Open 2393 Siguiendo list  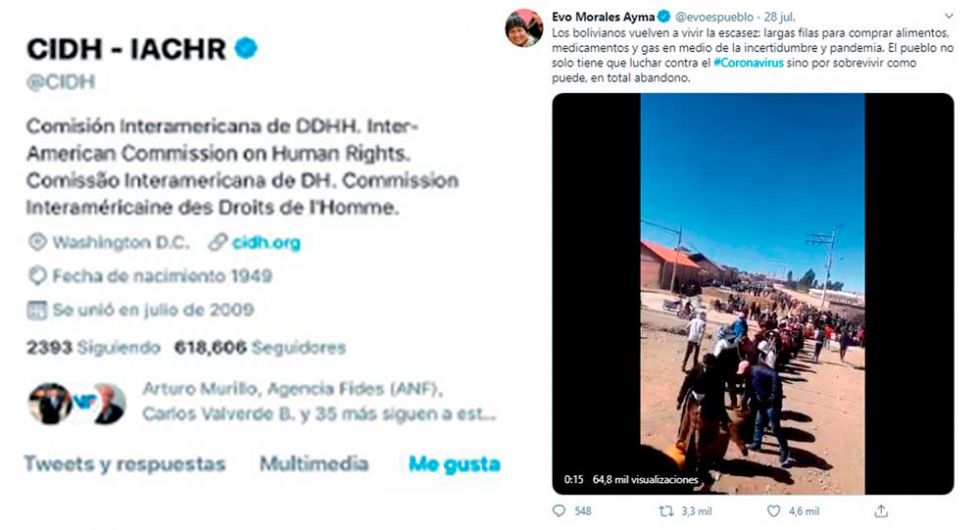(x=93, y=348)
